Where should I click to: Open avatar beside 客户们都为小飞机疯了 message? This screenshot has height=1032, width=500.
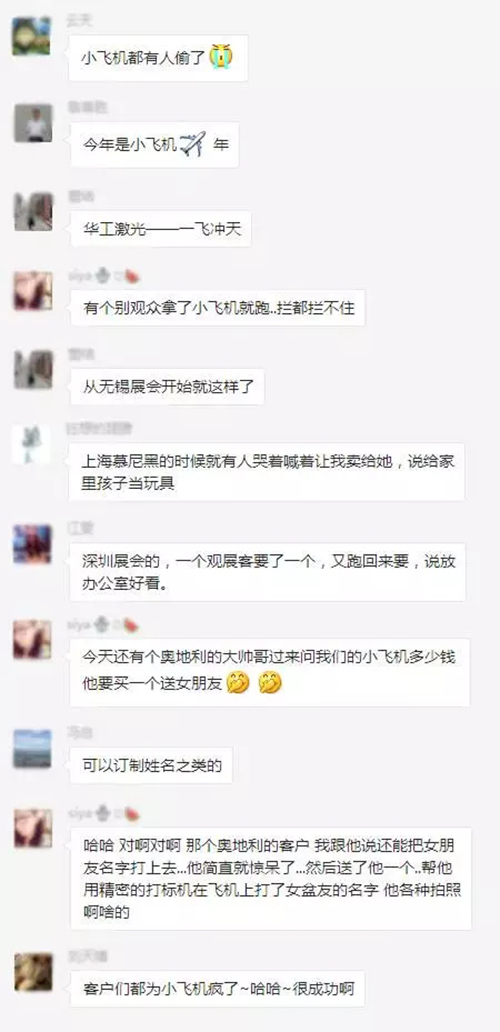point(33,972)
